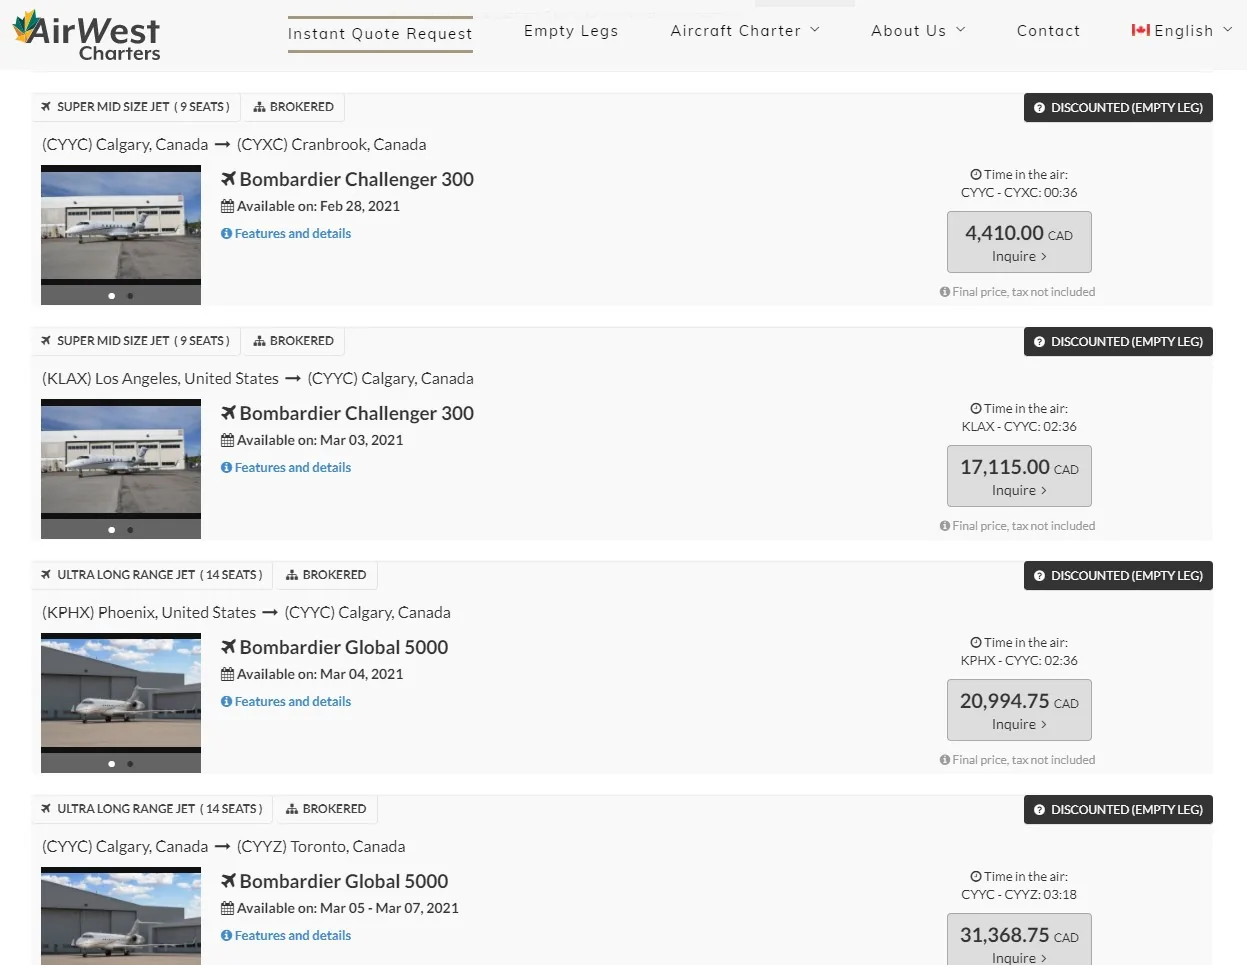Select first carousel dot on Los Angeles listing photo

coord(111,530)
